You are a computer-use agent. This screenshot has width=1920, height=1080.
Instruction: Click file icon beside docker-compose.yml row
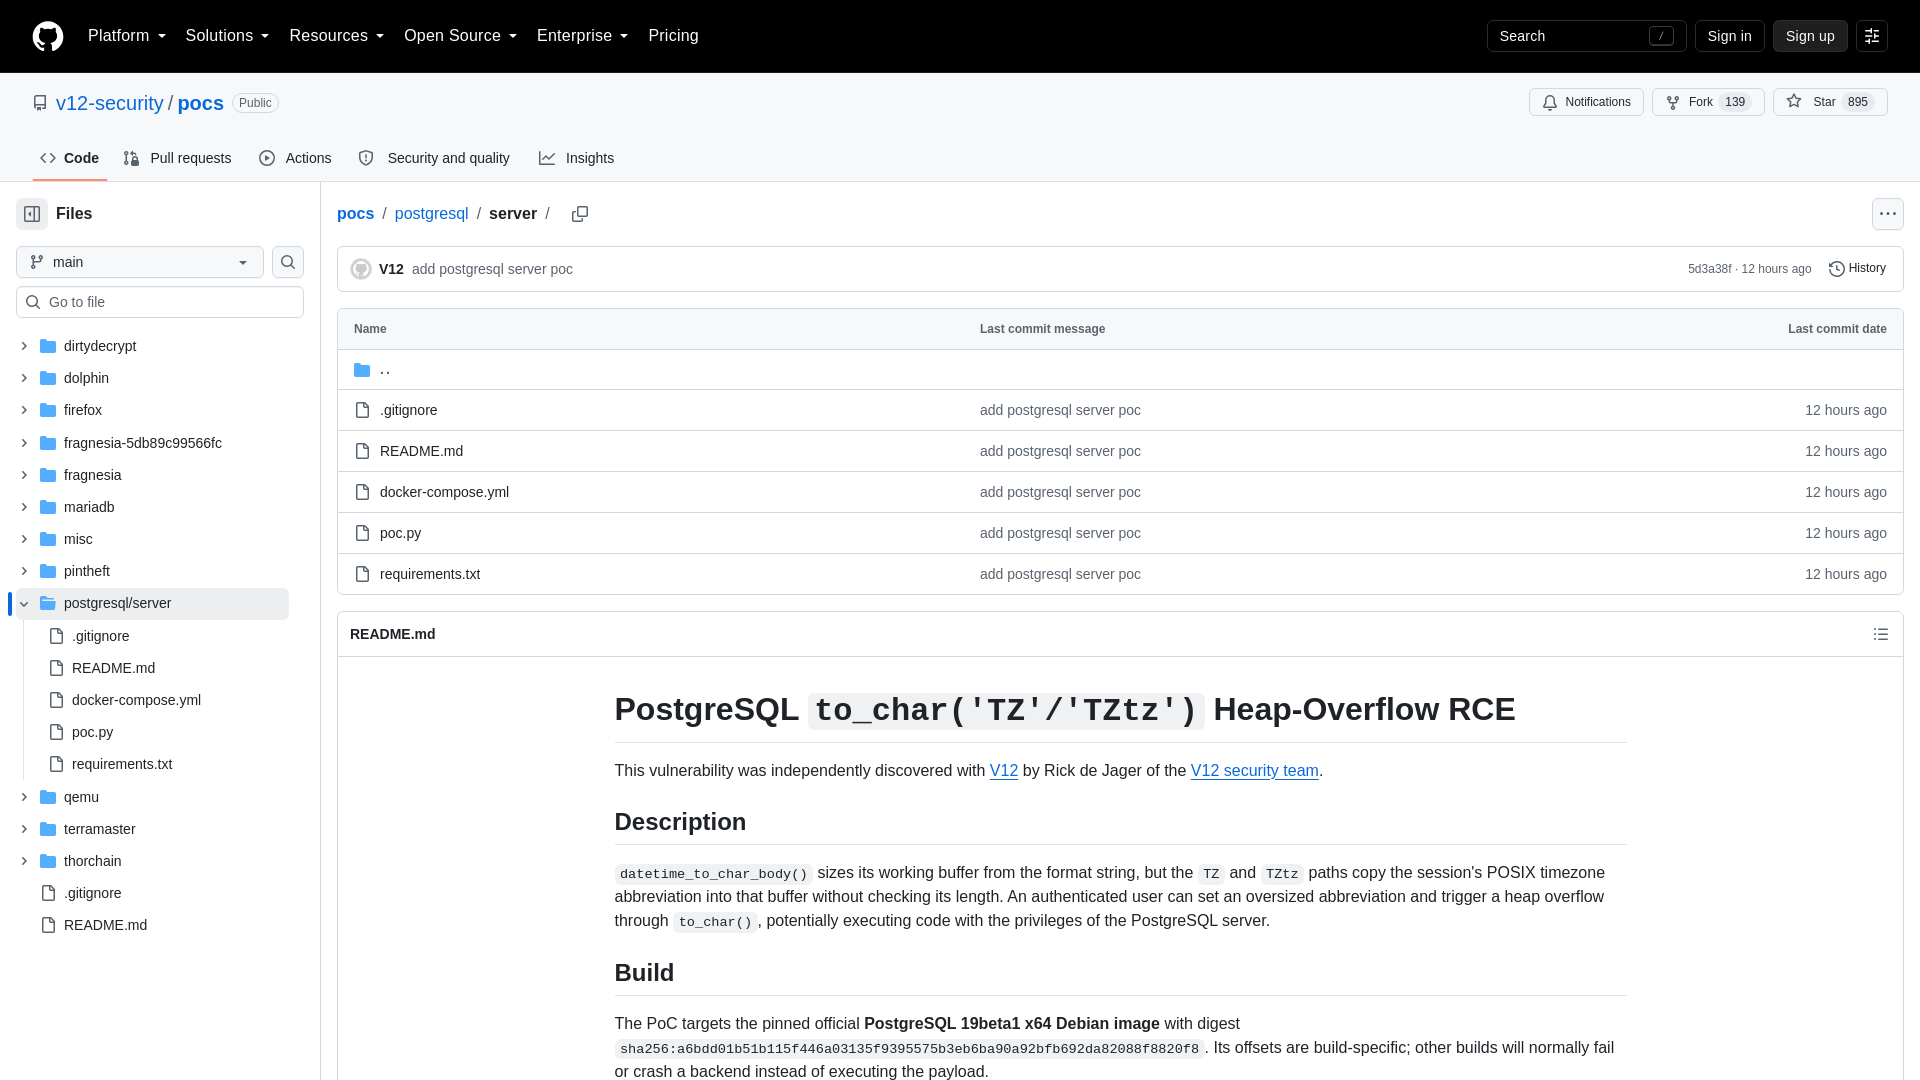click(x=362, y=492)
